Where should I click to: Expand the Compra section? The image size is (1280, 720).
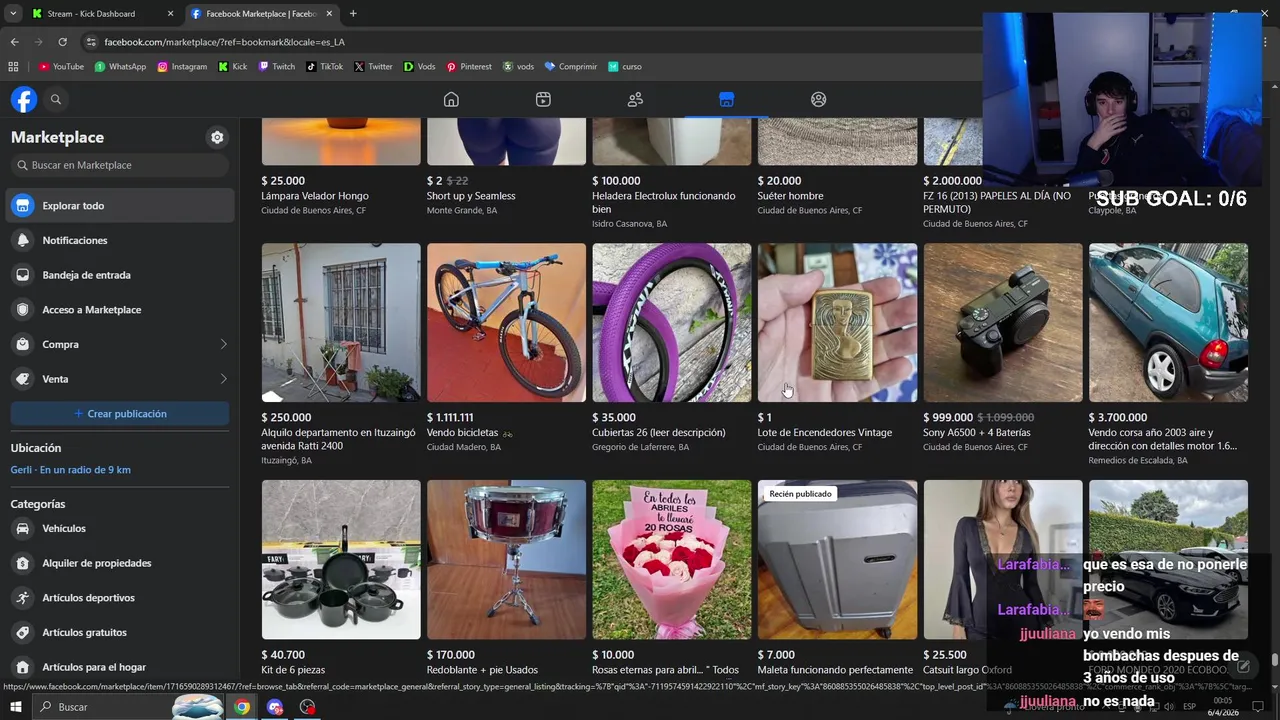coord(120,344)
